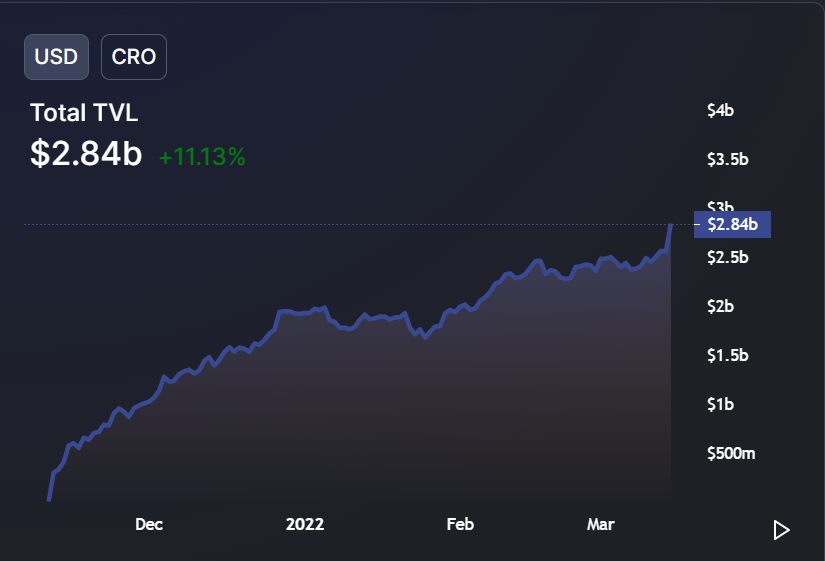The image size is (825, 561).
Task: Click the play animation triangle icon
Action: coord(781,530)
